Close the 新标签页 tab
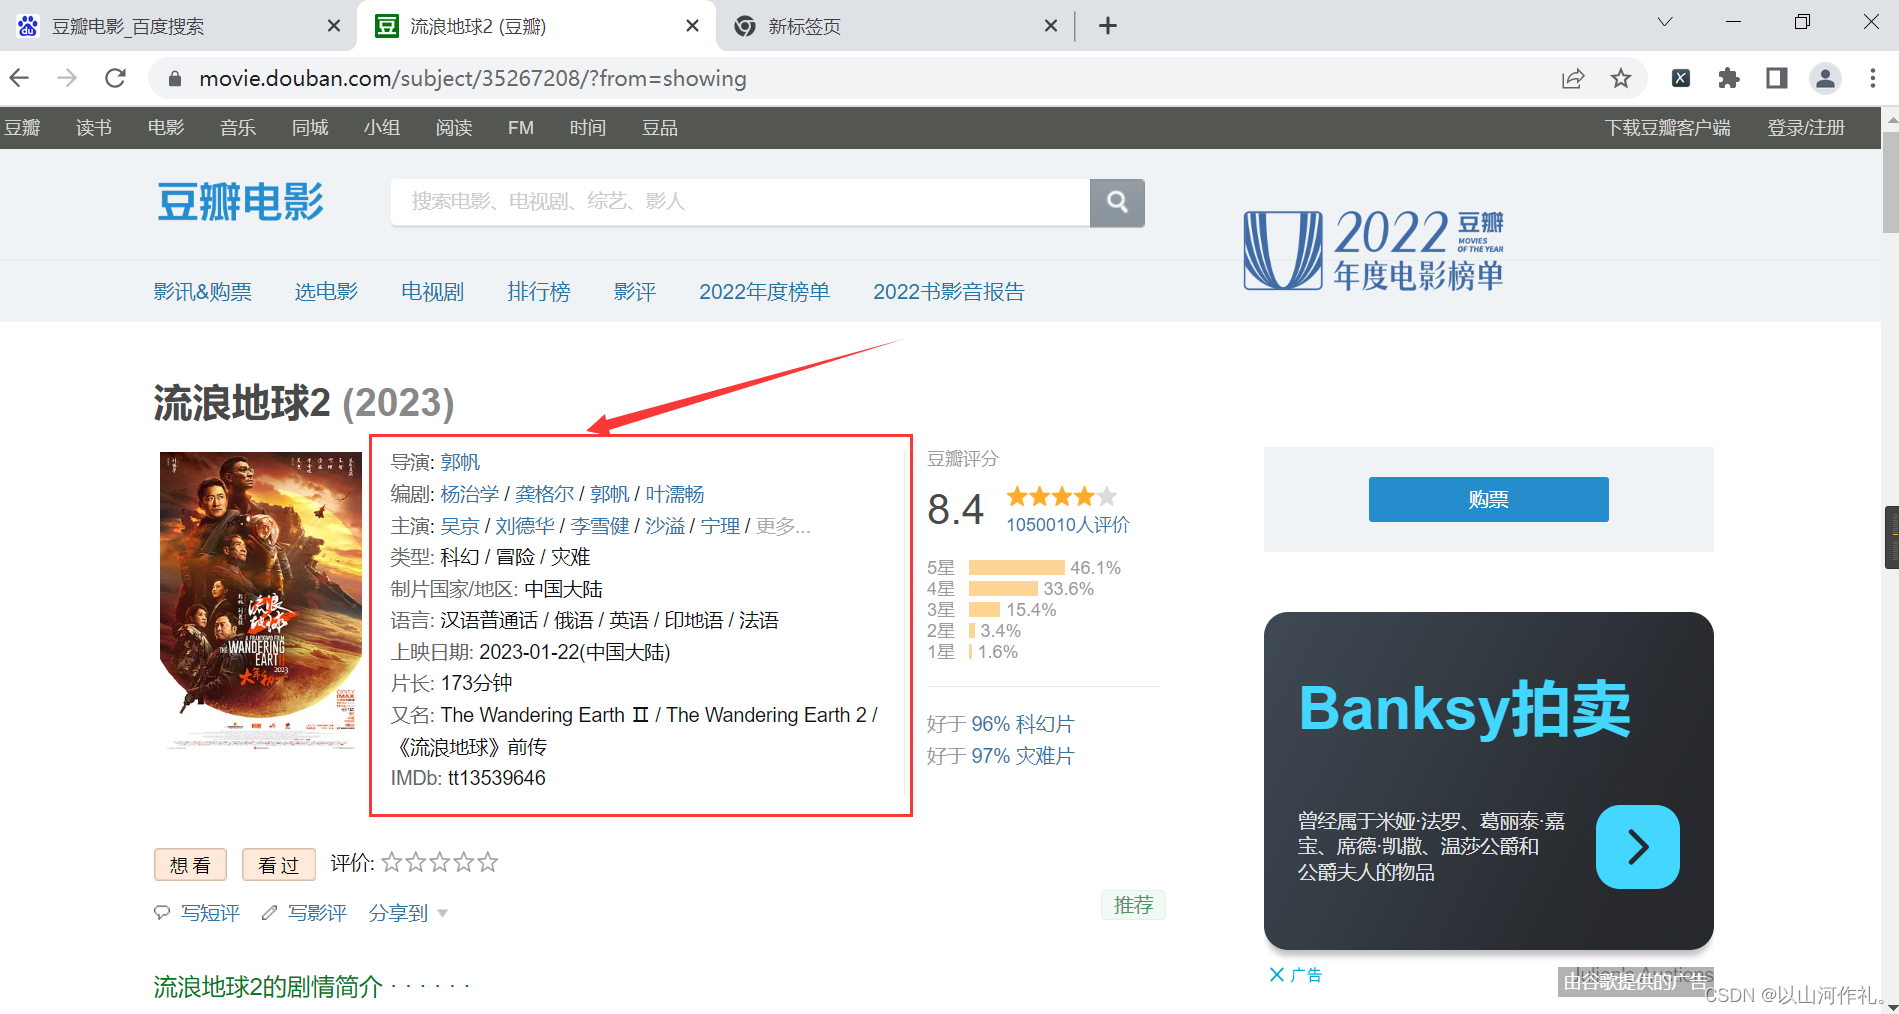The image size is (1899, 1014). pos(1051,26)
